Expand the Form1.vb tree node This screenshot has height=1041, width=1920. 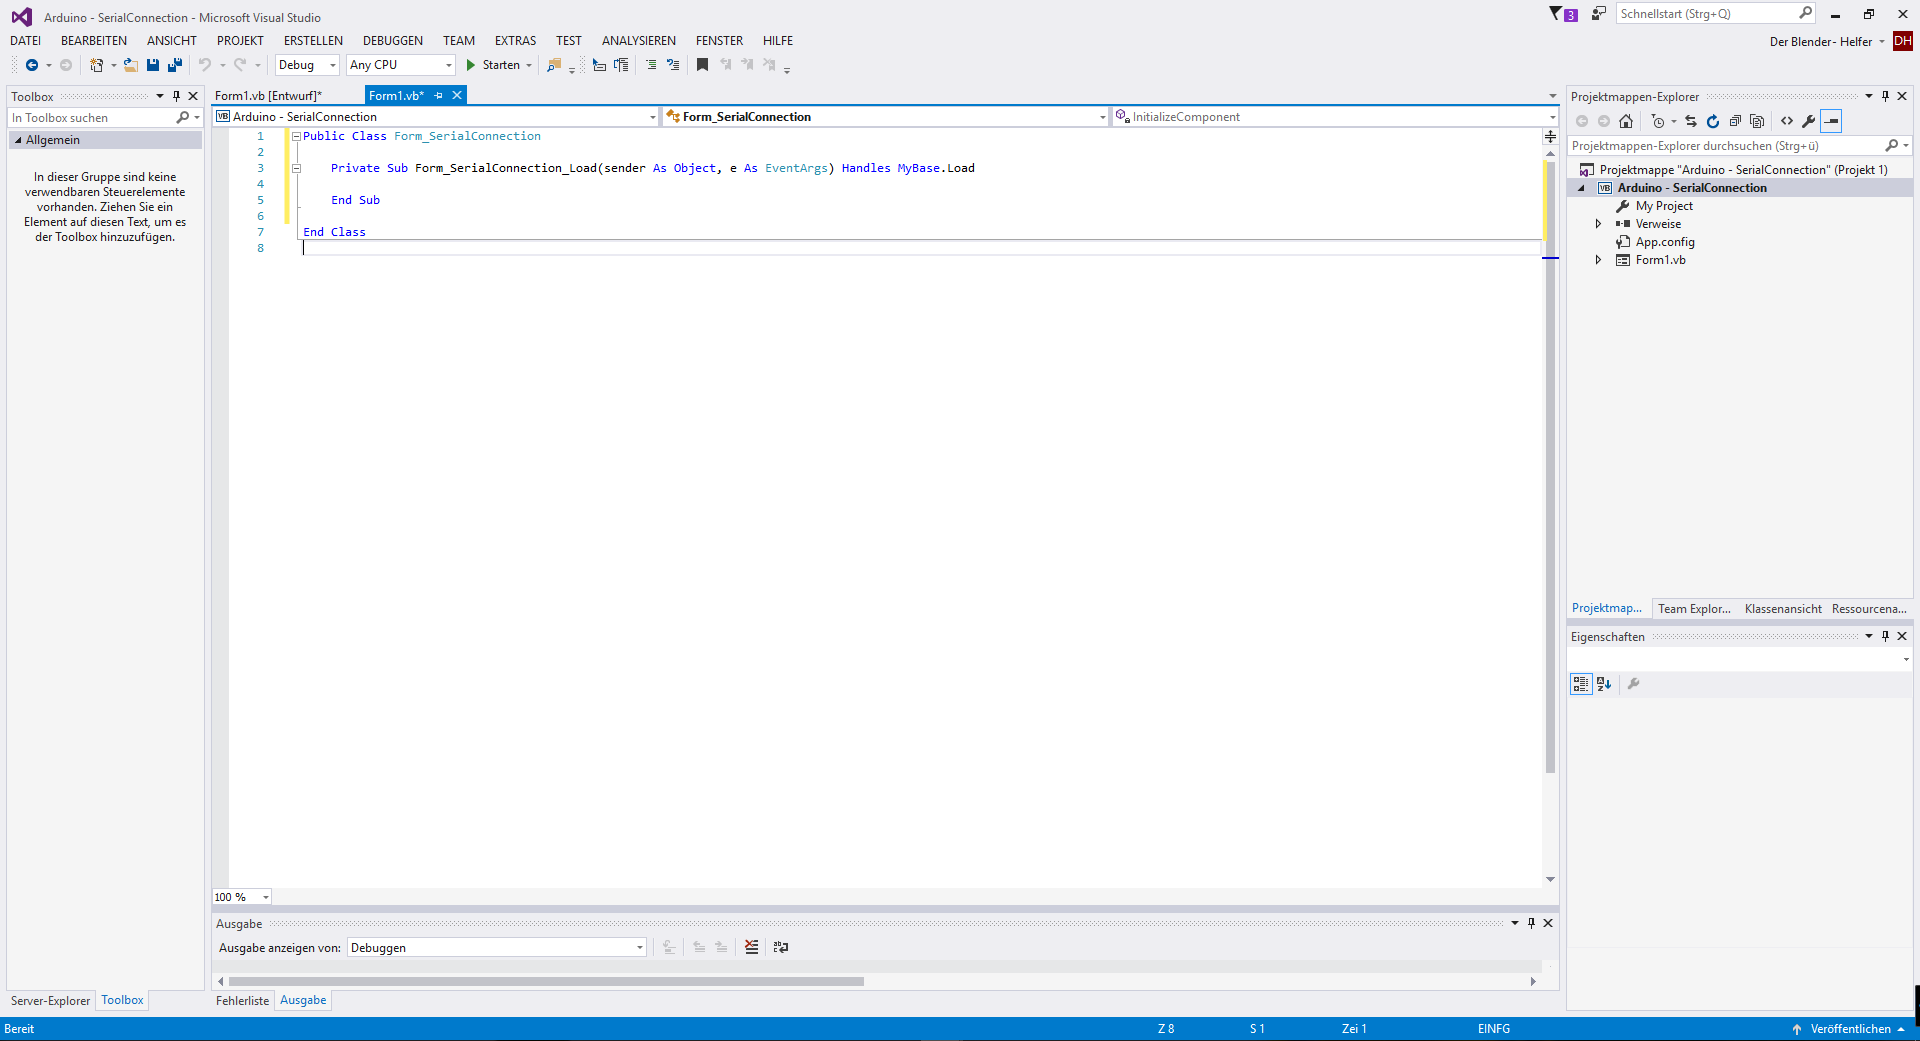tap(1598, 259)
